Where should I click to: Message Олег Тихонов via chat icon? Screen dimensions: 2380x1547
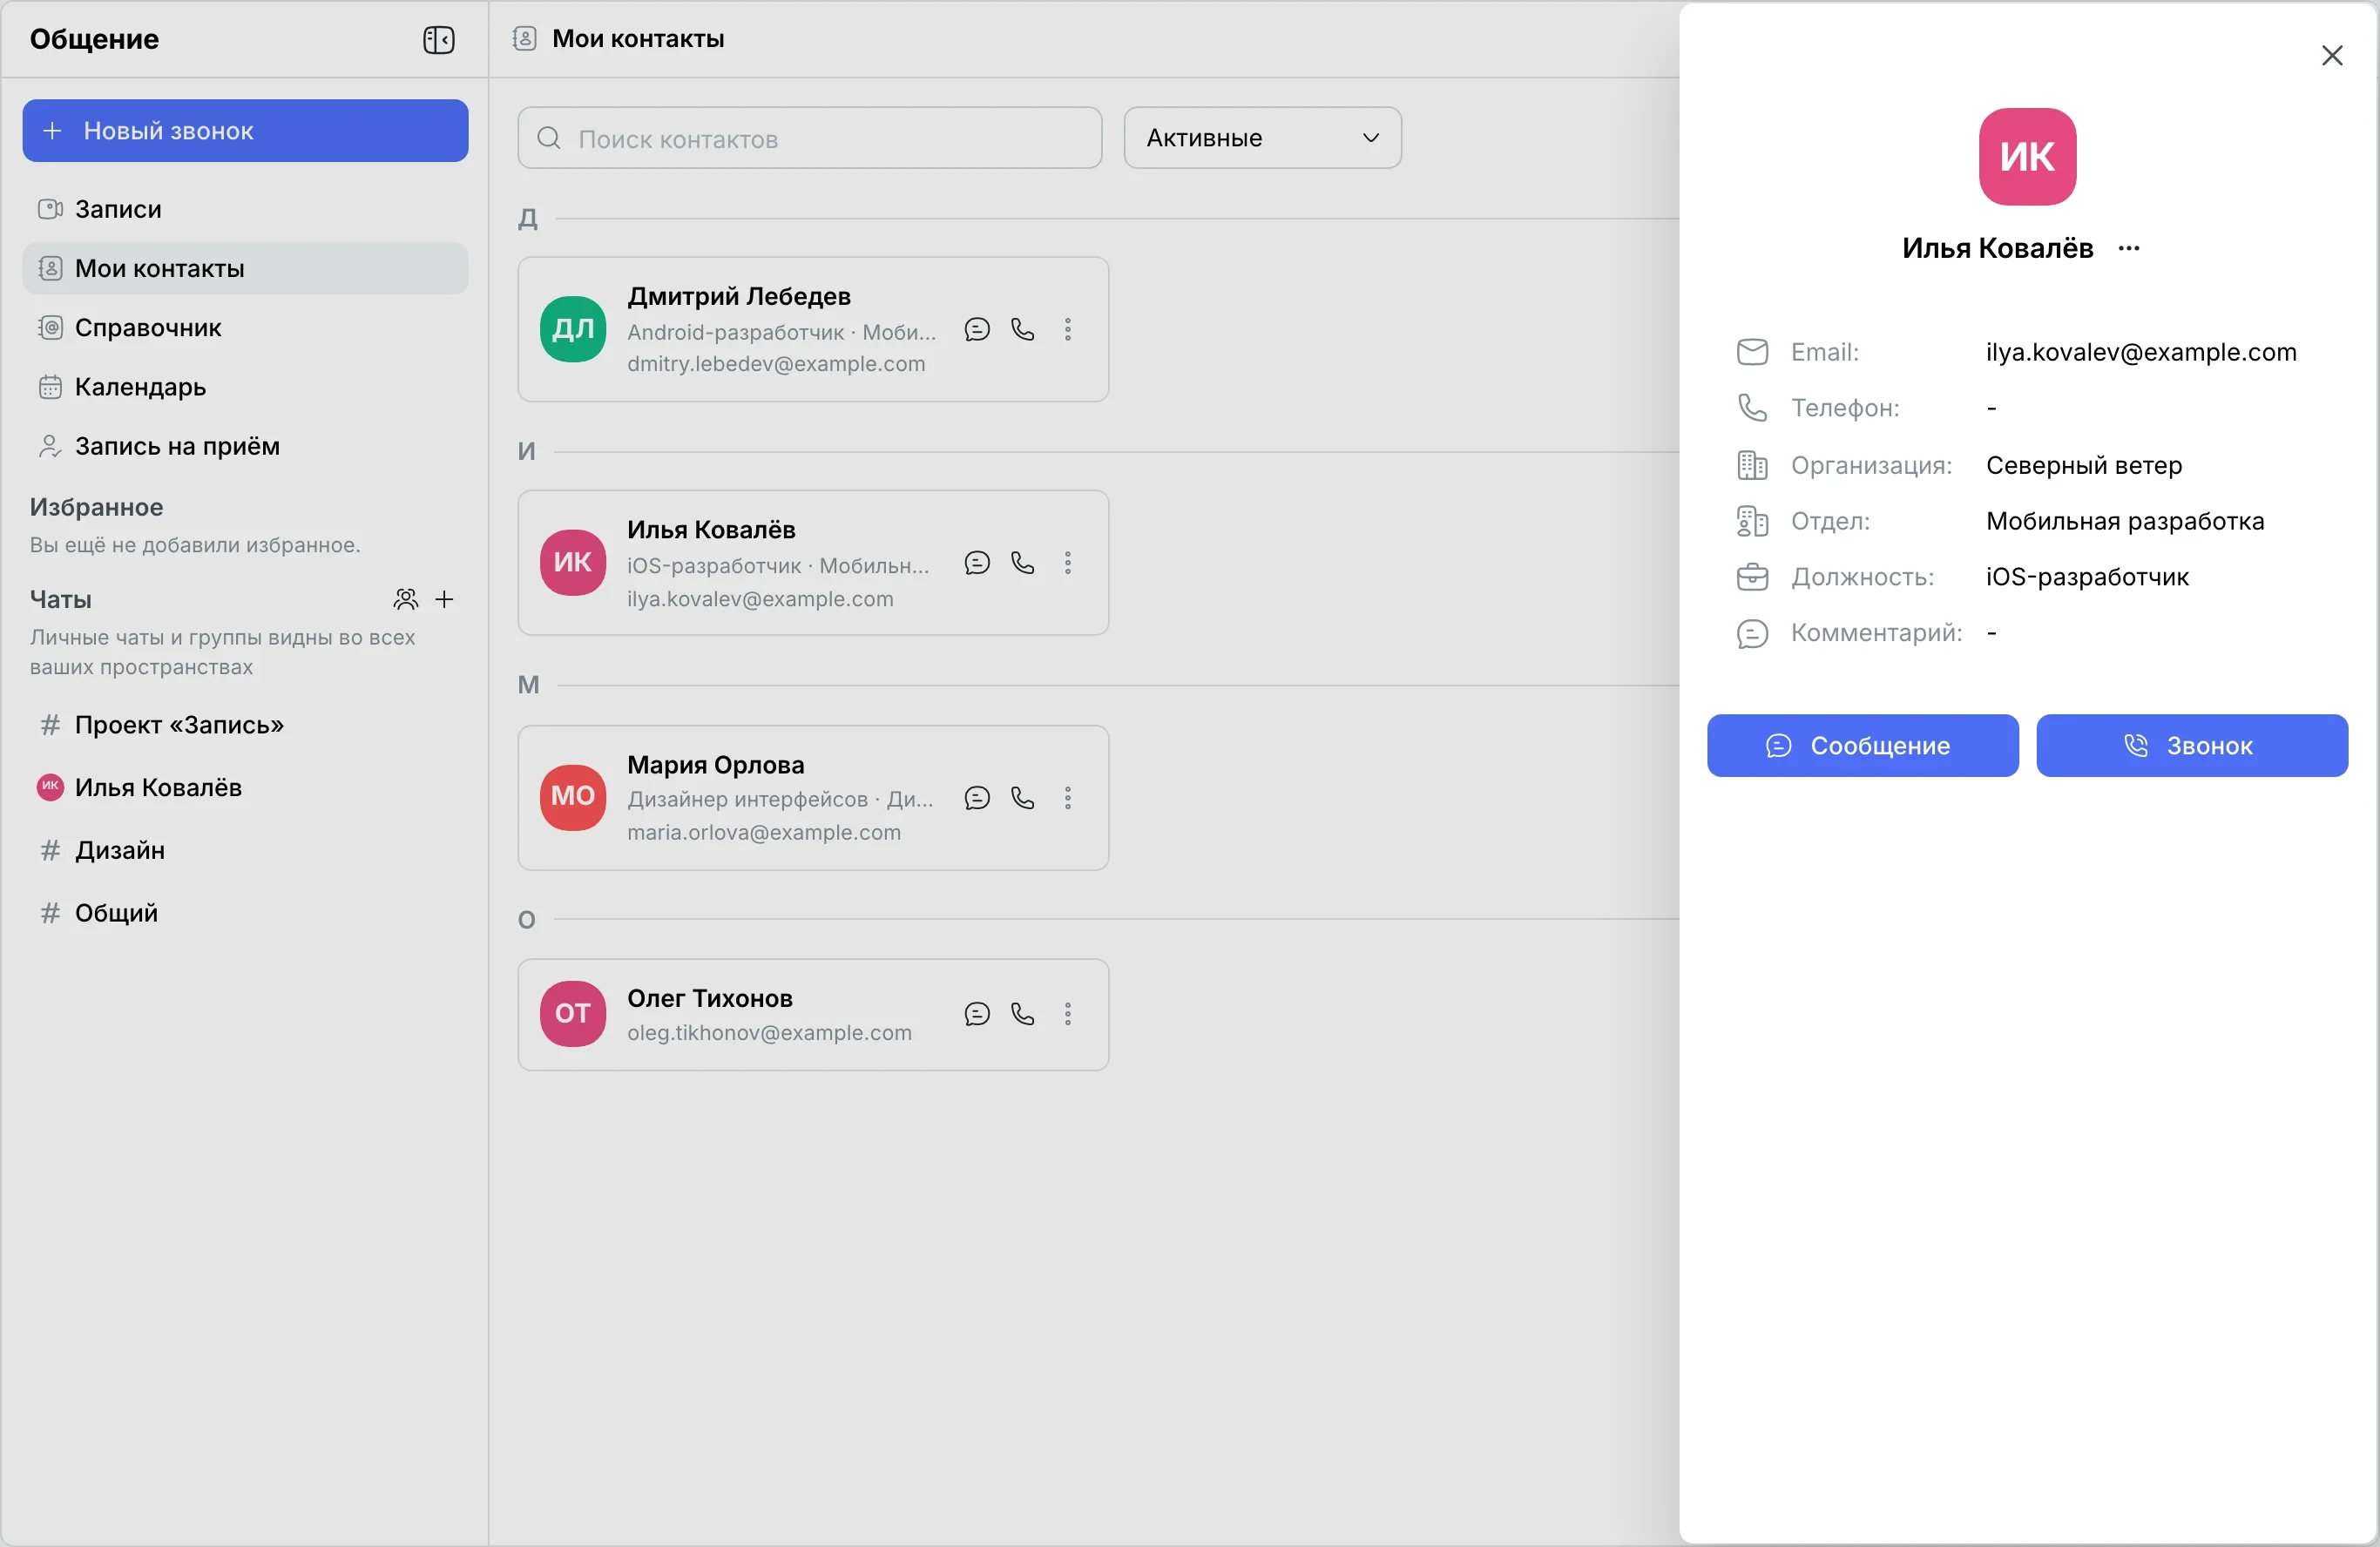pyautogui.click(x=977, y=1014)
